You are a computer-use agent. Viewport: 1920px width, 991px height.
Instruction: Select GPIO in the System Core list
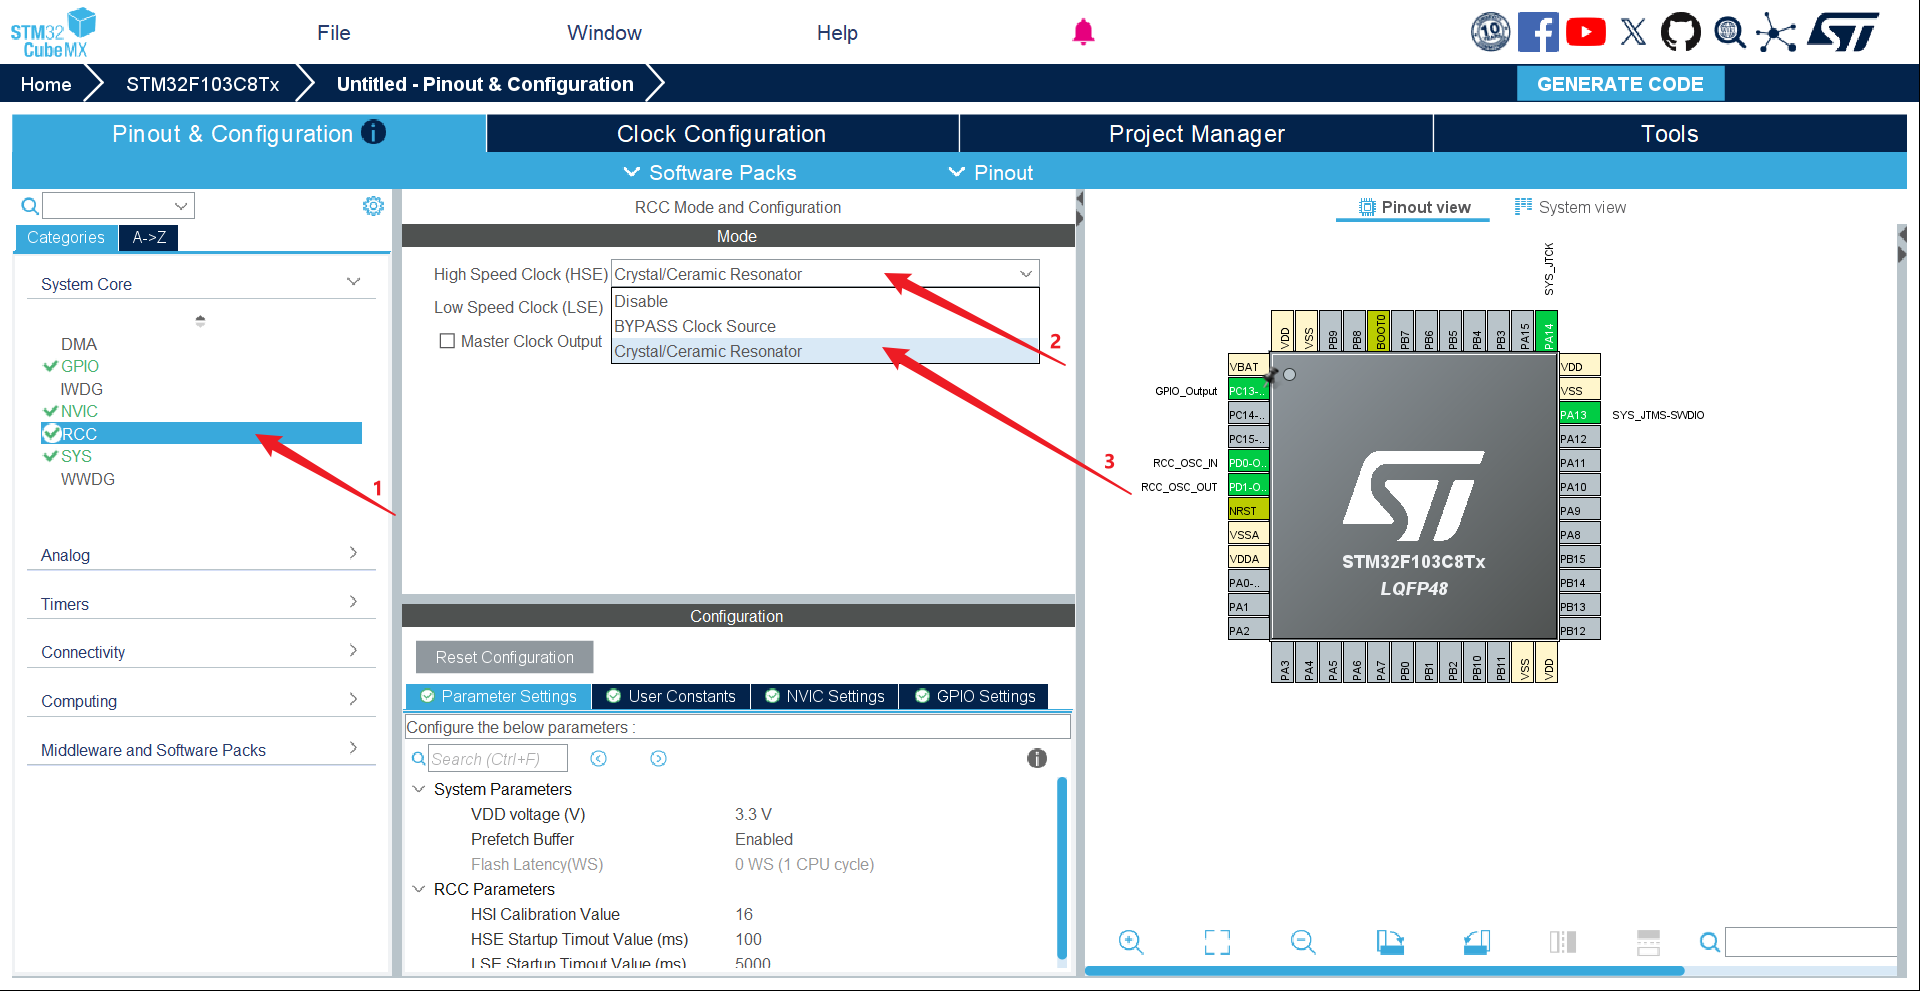pyautogui.click(x=80, y=366)
